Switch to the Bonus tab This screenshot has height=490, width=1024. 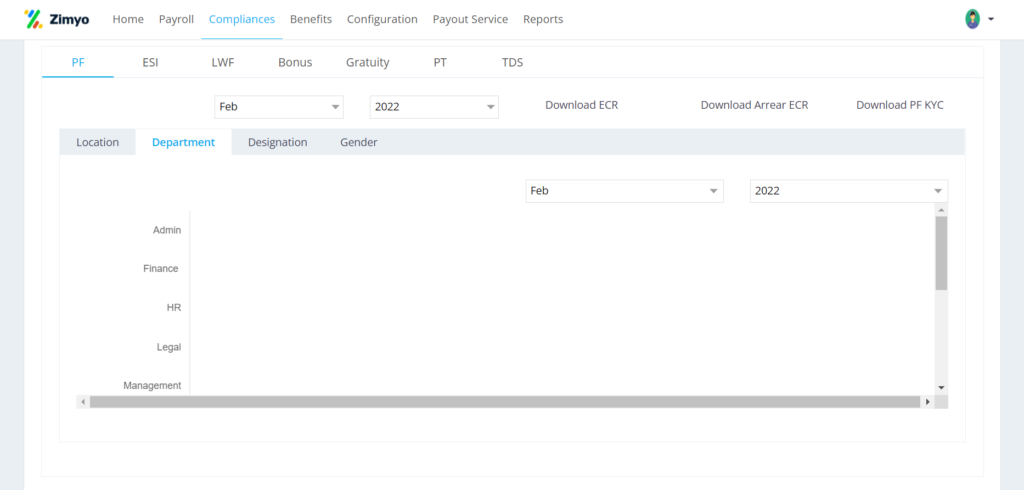point(295,63)
